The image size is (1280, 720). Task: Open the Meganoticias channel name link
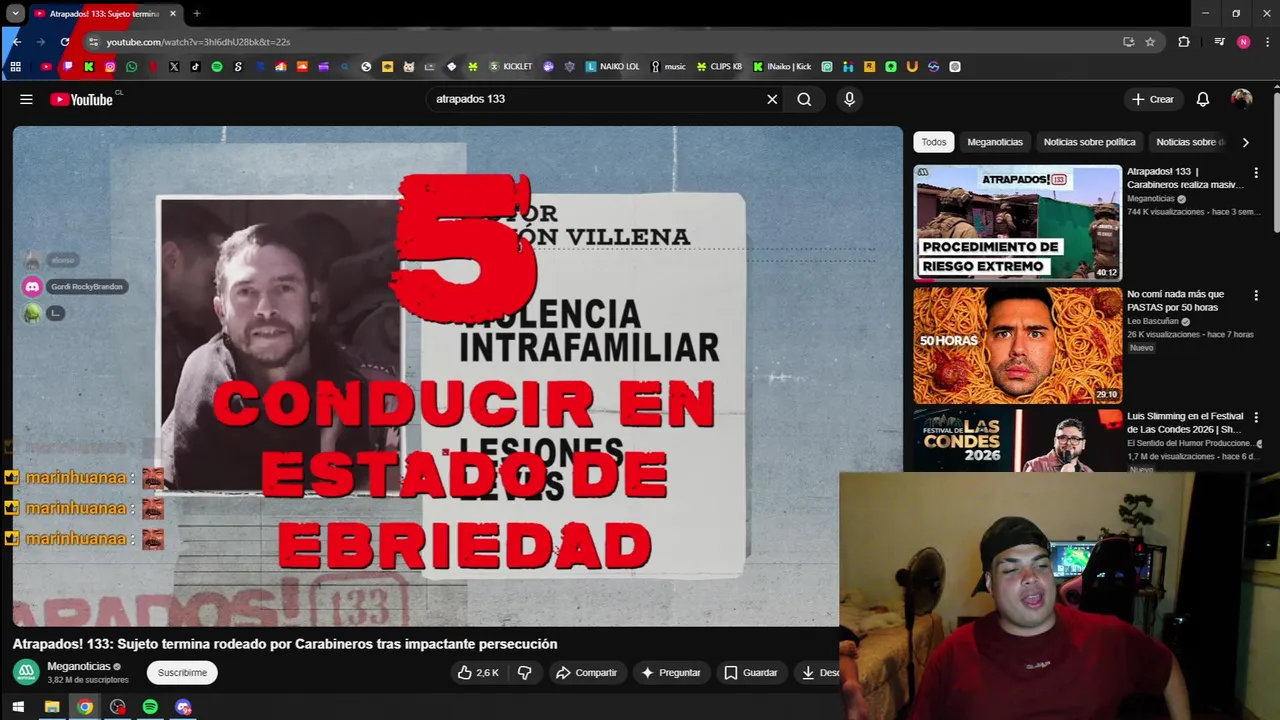pyautogui.click(x=79, y=667)
